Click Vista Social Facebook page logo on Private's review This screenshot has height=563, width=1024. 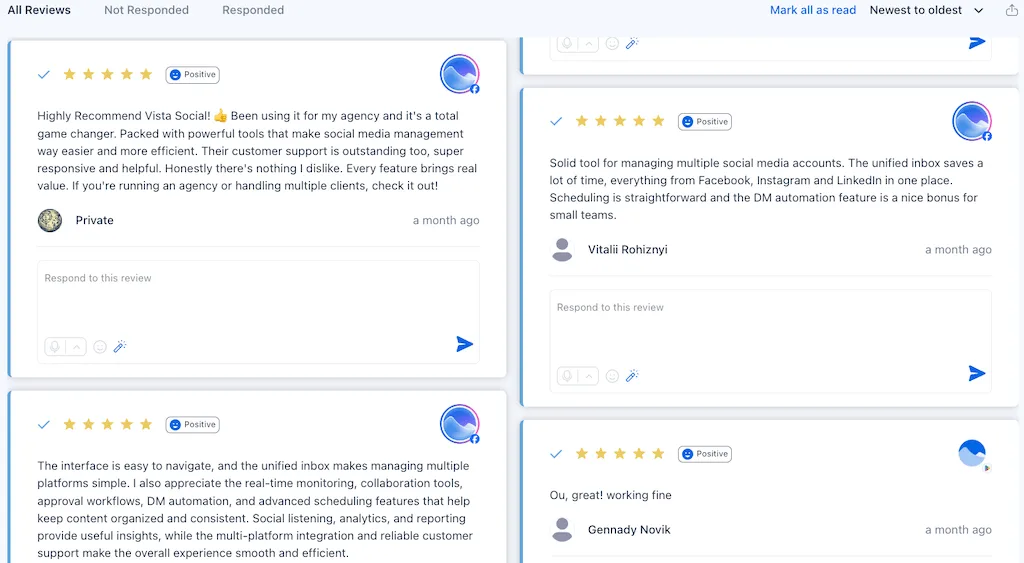tap(460, 74)
